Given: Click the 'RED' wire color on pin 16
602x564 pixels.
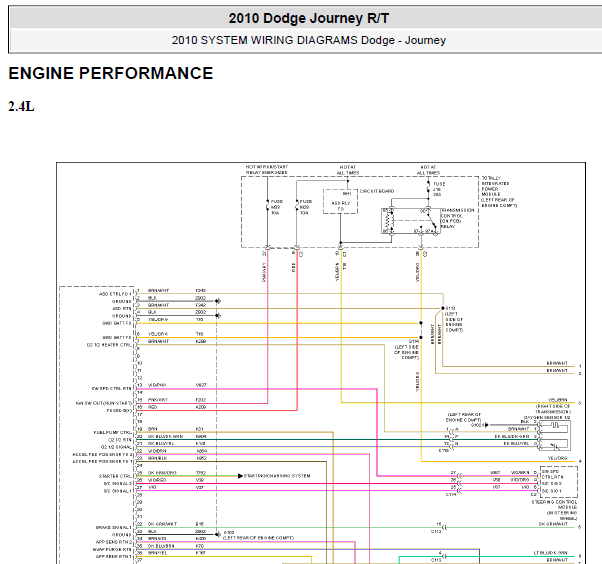Looking at the screenshot, I should [x=152, y=407].
